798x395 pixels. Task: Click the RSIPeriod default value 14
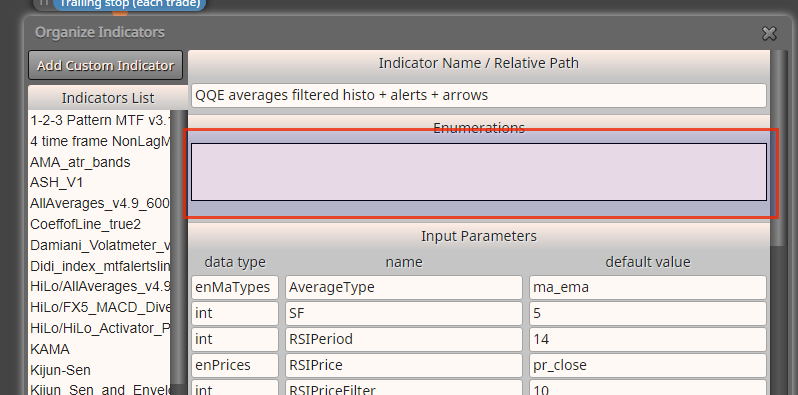pyautogui.click(x=648, y=339)
